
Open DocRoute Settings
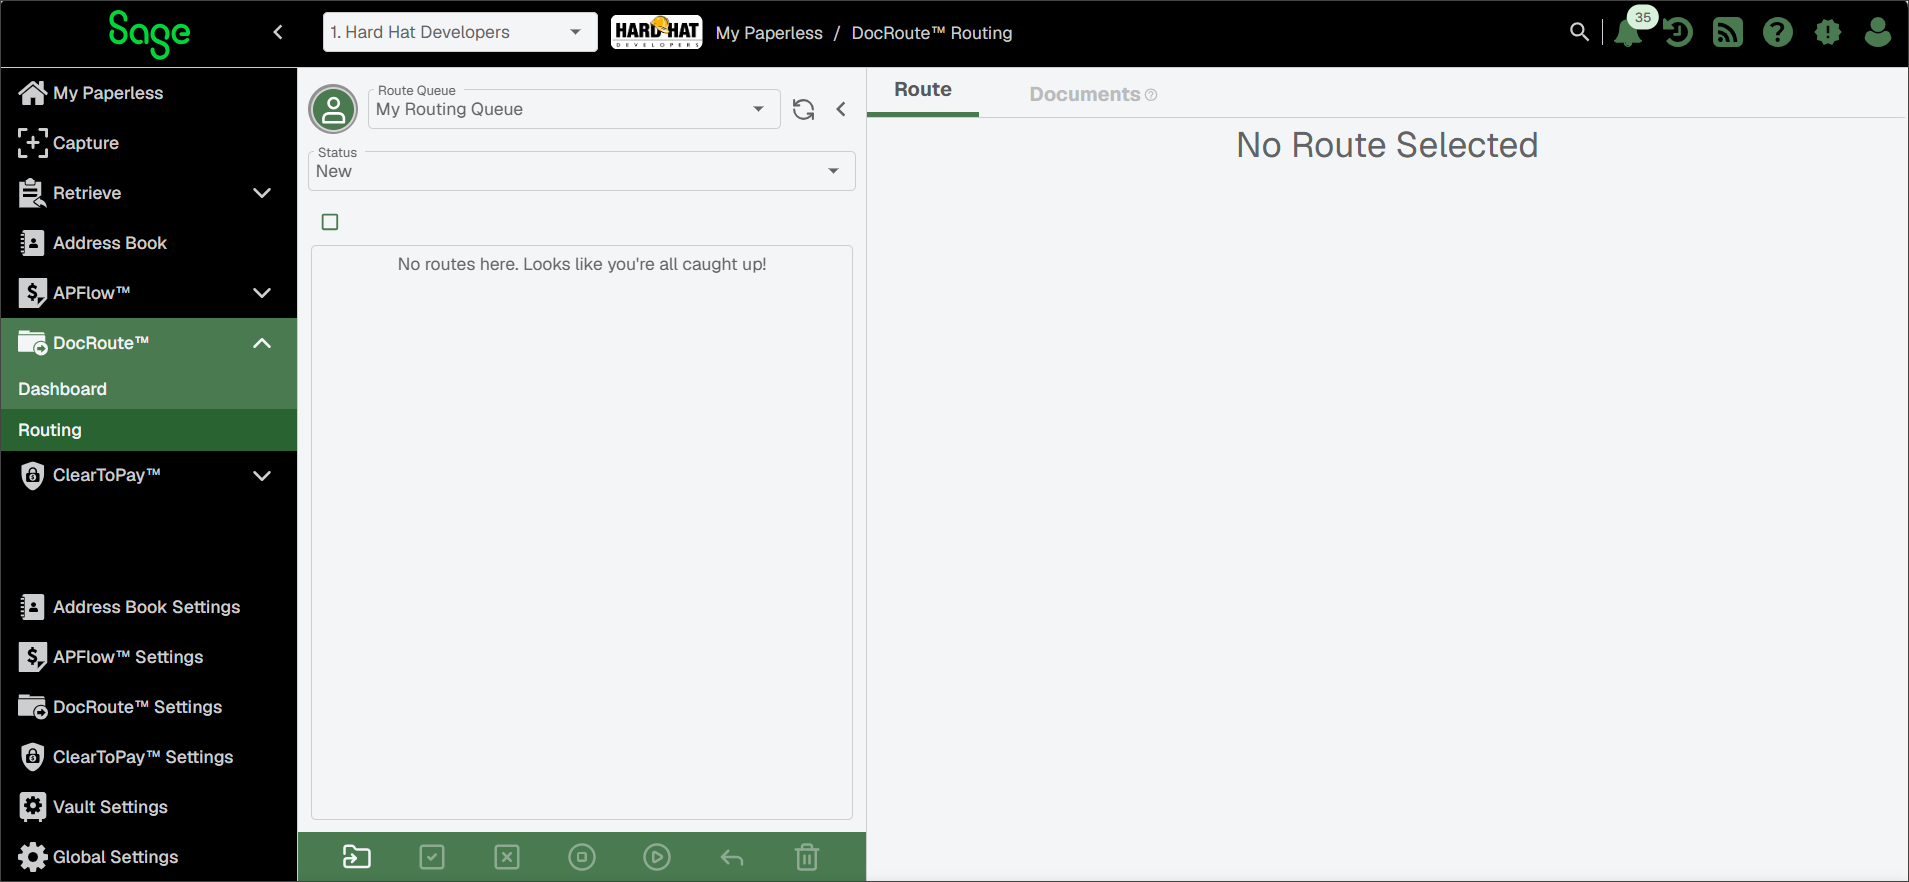click(x=149, y=707)
